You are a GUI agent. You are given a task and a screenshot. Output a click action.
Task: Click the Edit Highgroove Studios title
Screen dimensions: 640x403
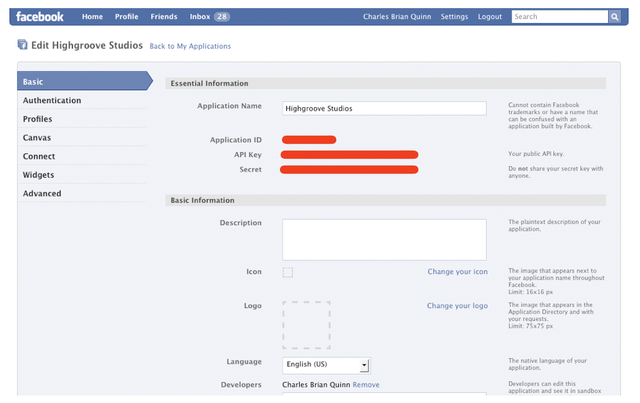pos(87,45)
